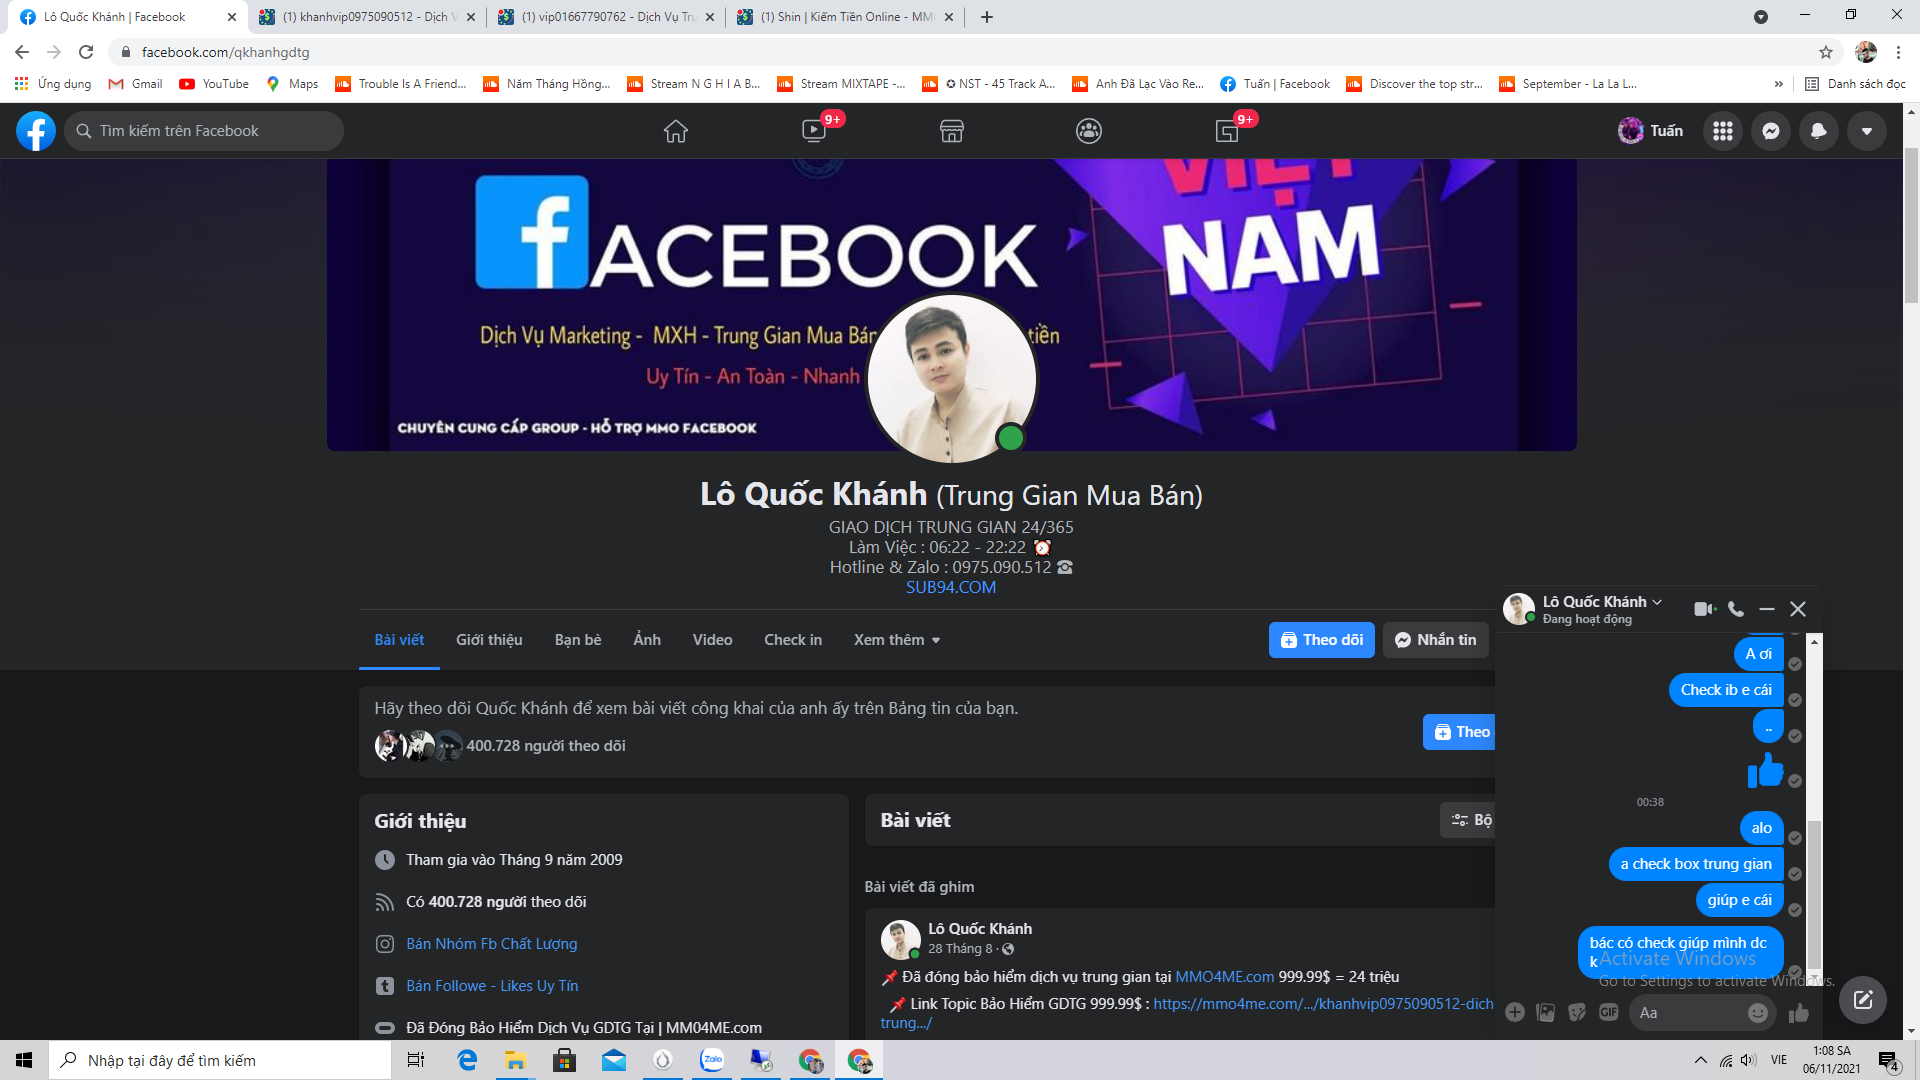Open the Facebook Home icon
Image resolution: width=1920 pixels, height=1080 pixels.
pos(676,131)
